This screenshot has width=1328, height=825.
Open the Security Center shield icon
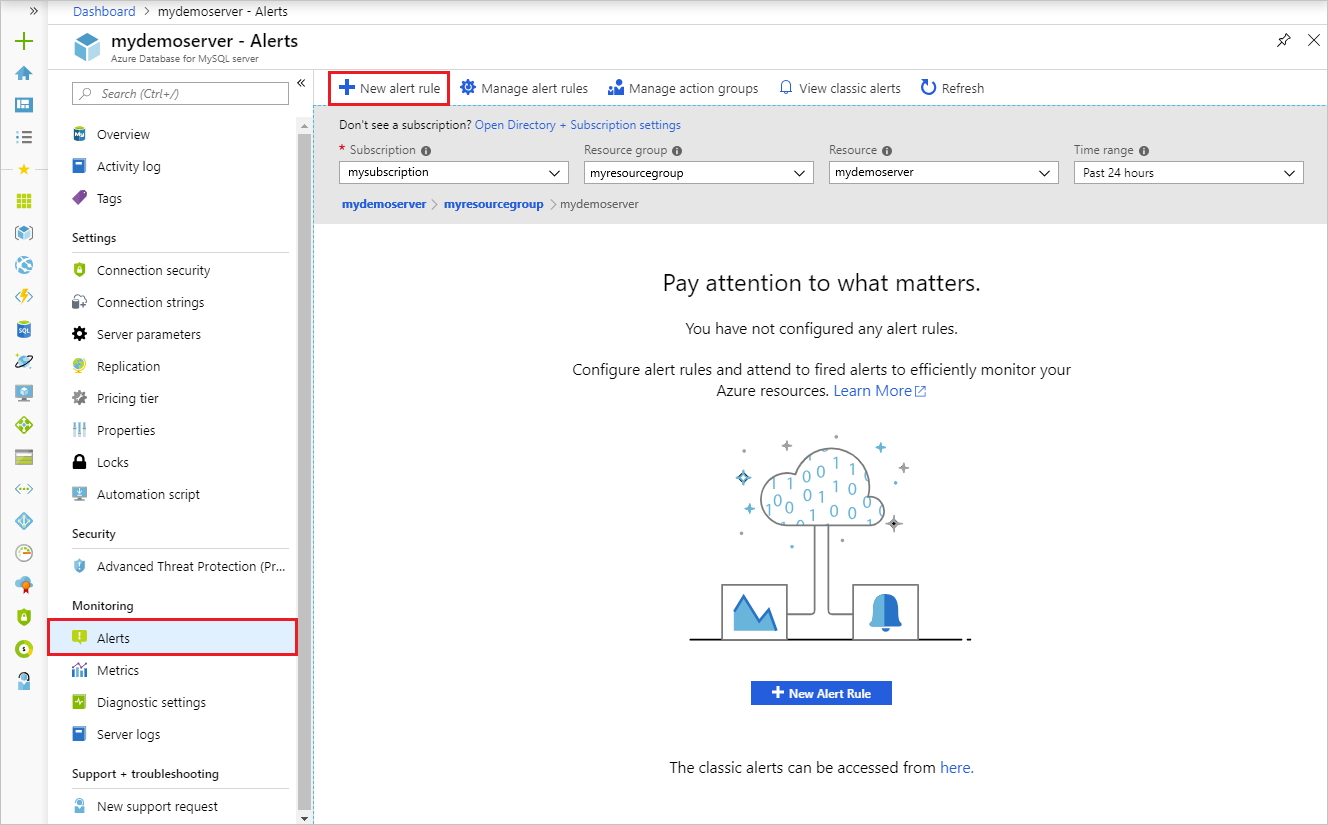pyautogui.click(x=24, y=617)
